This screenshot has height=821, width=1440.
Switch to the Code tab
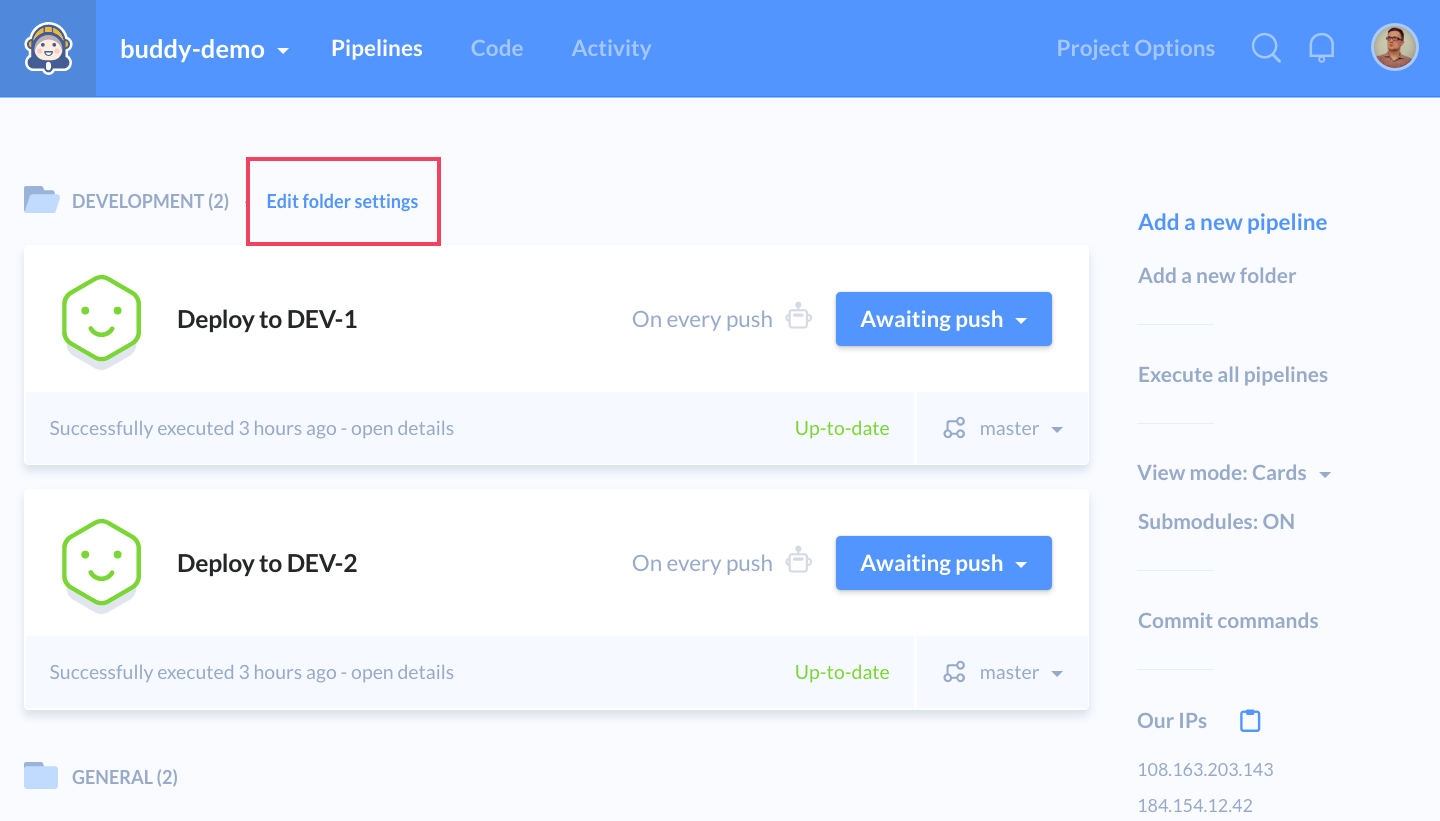click(x=497, y=48)
